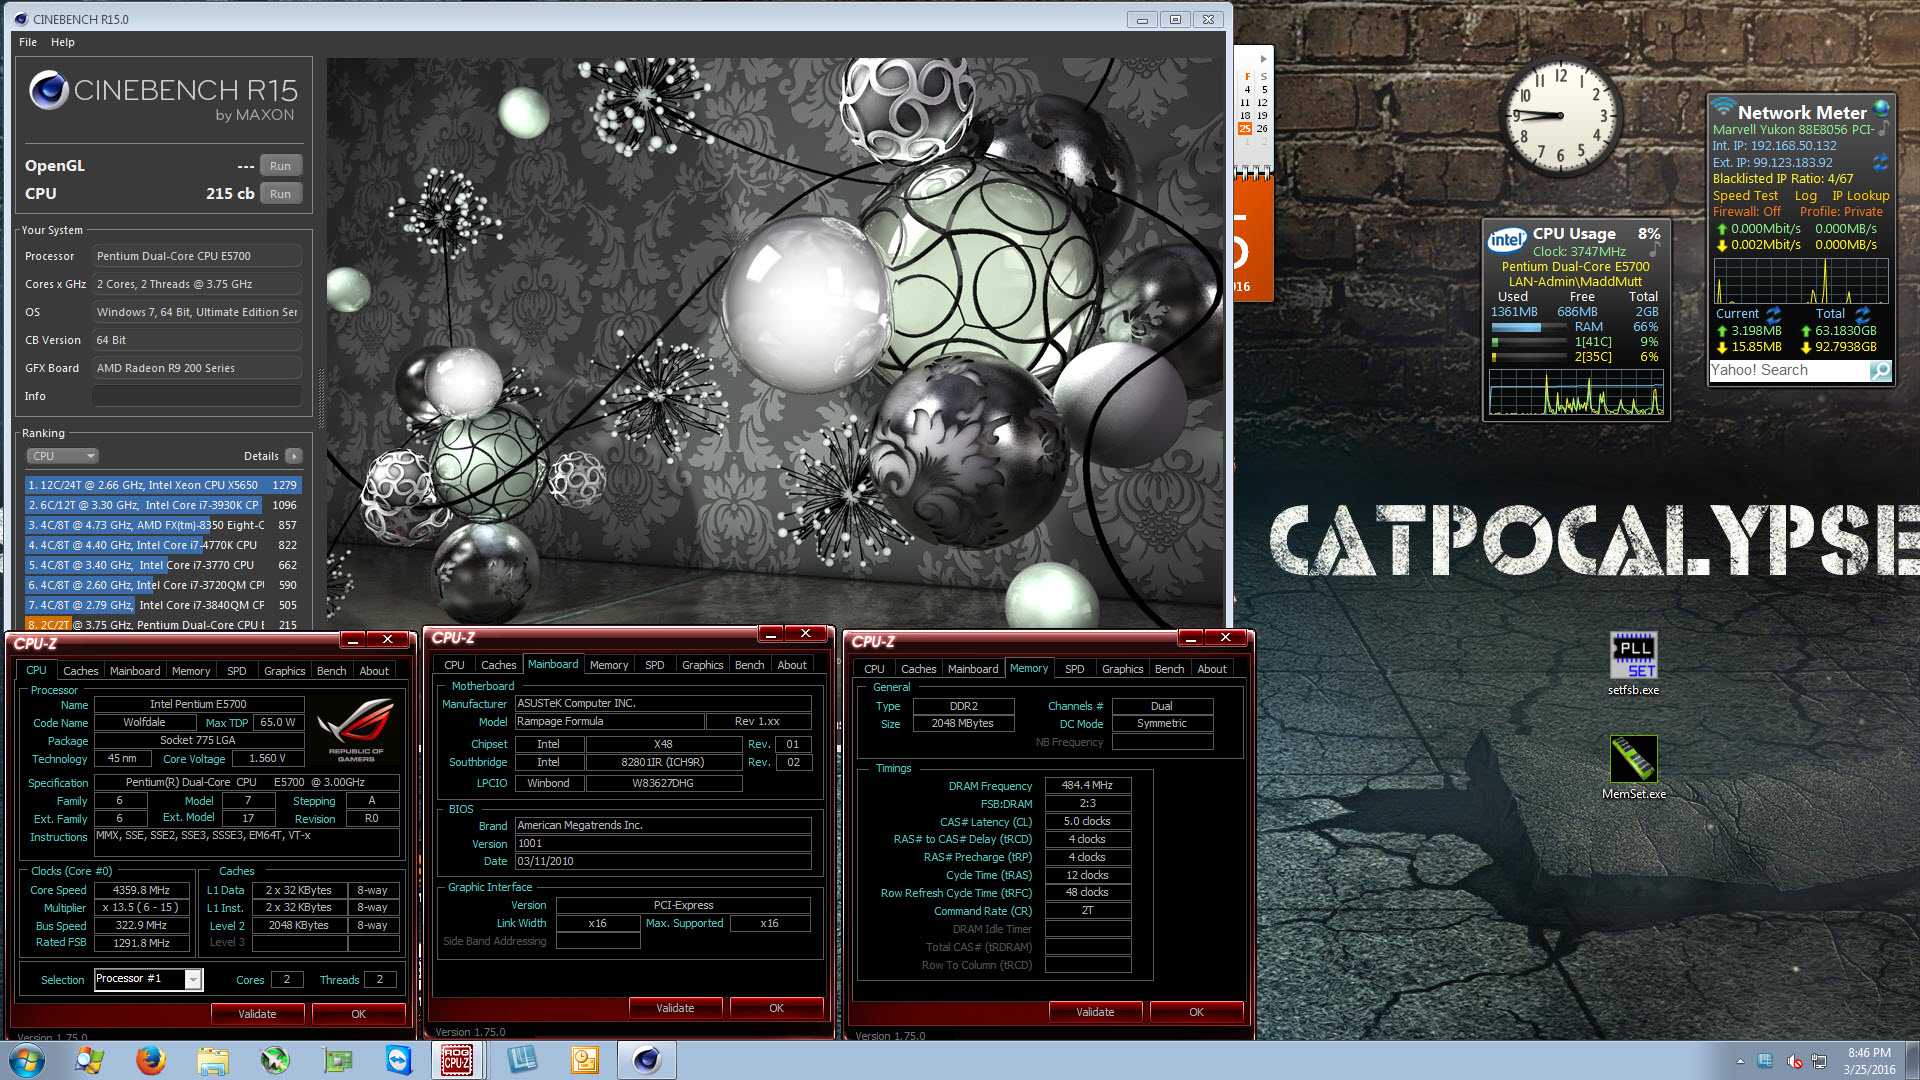Click the globe icon in Network Meter

pyautogui.click(x=1881, y=108)
